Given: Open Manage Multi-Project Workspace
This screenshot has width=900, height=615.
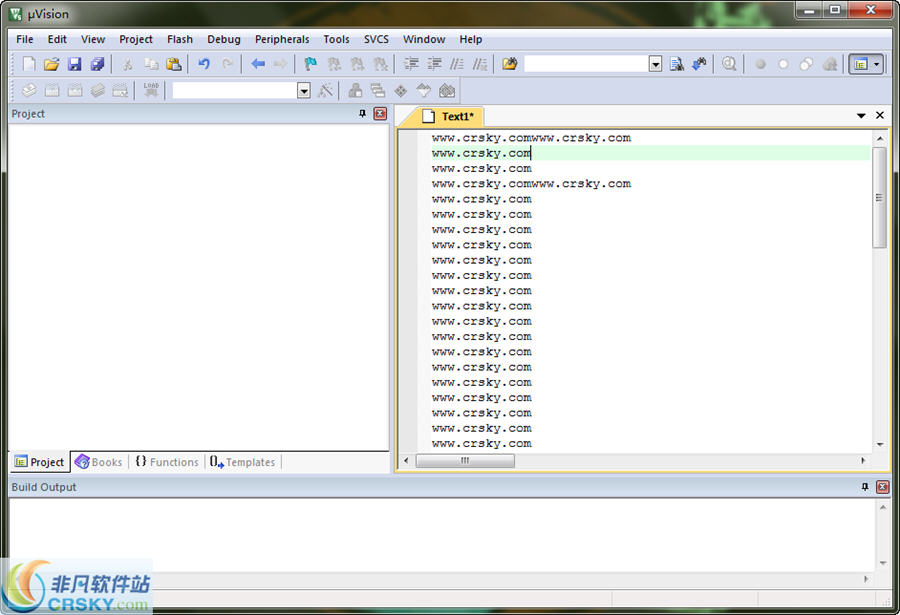Looking at the screenshot, I should pyautogui.click(x=378, y=90).
